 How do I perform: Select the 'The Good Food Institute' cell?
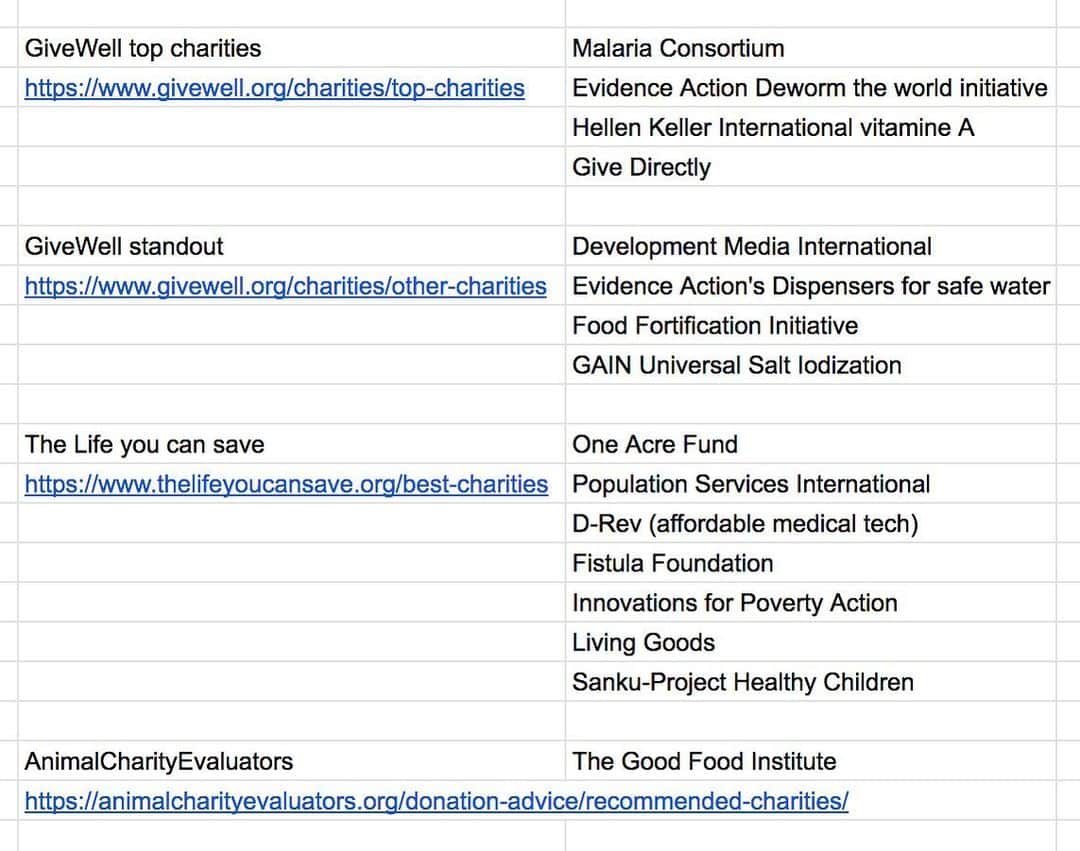point(811,761)
